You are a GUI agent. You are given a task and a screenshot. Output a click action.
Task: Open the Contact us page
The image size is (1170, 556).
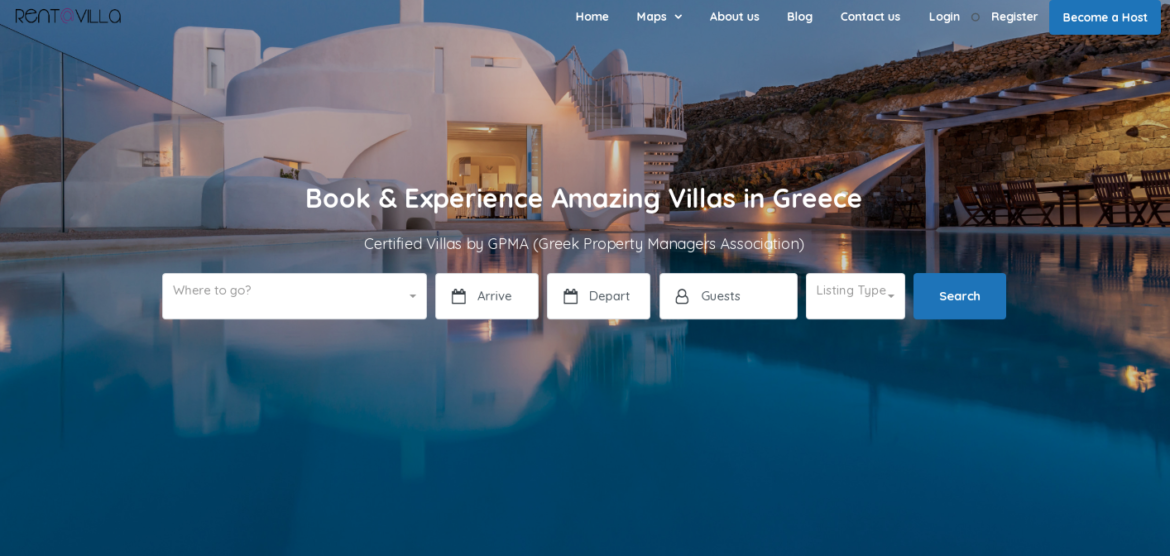pyautogui.click(x=870, y=16)
